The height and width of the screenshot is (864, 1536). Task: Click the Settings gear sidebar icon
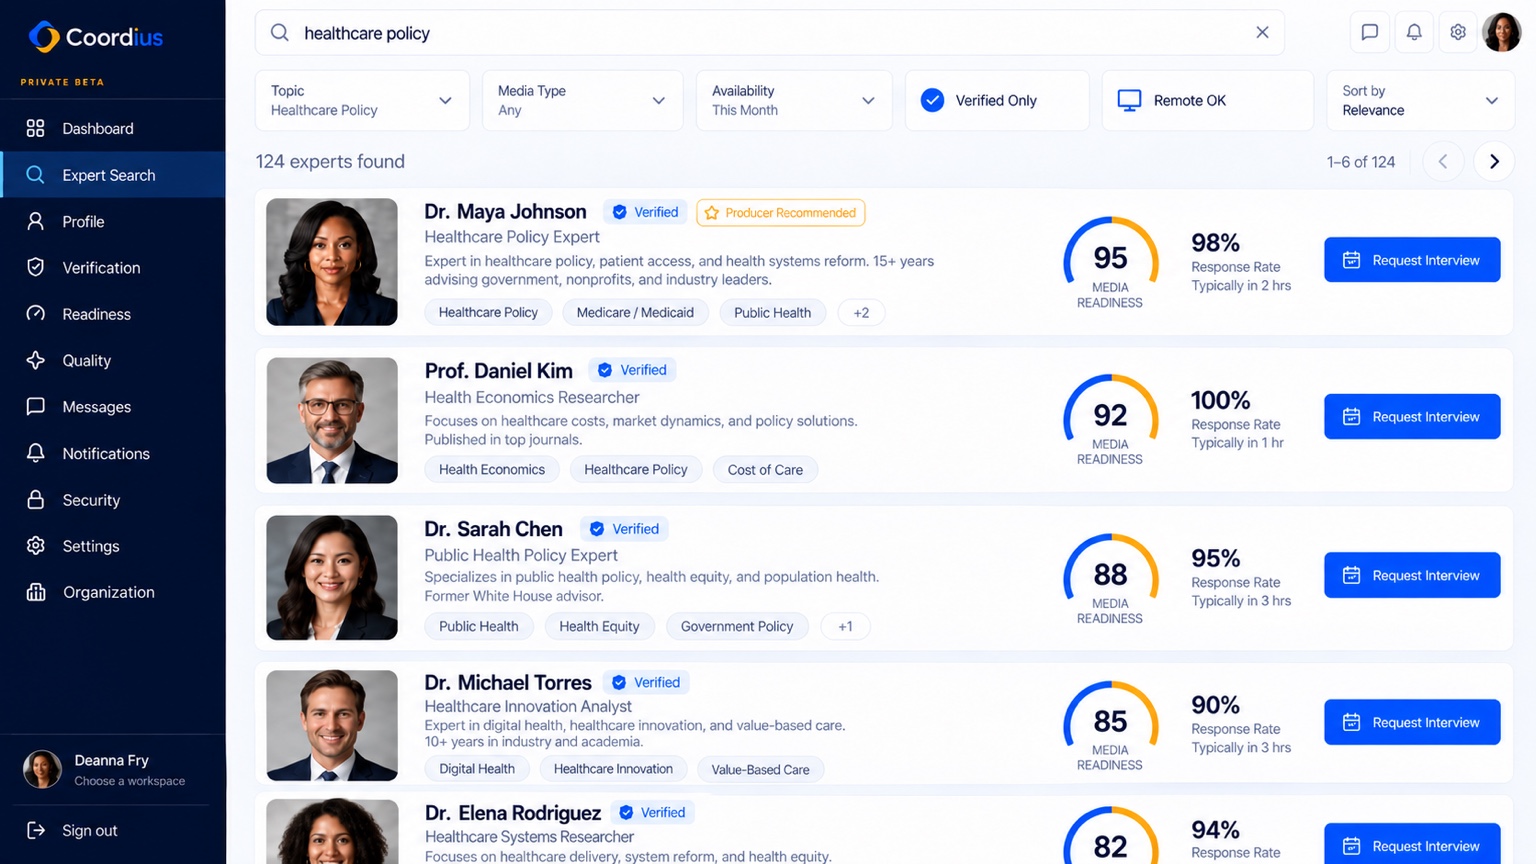click(36, 545)
